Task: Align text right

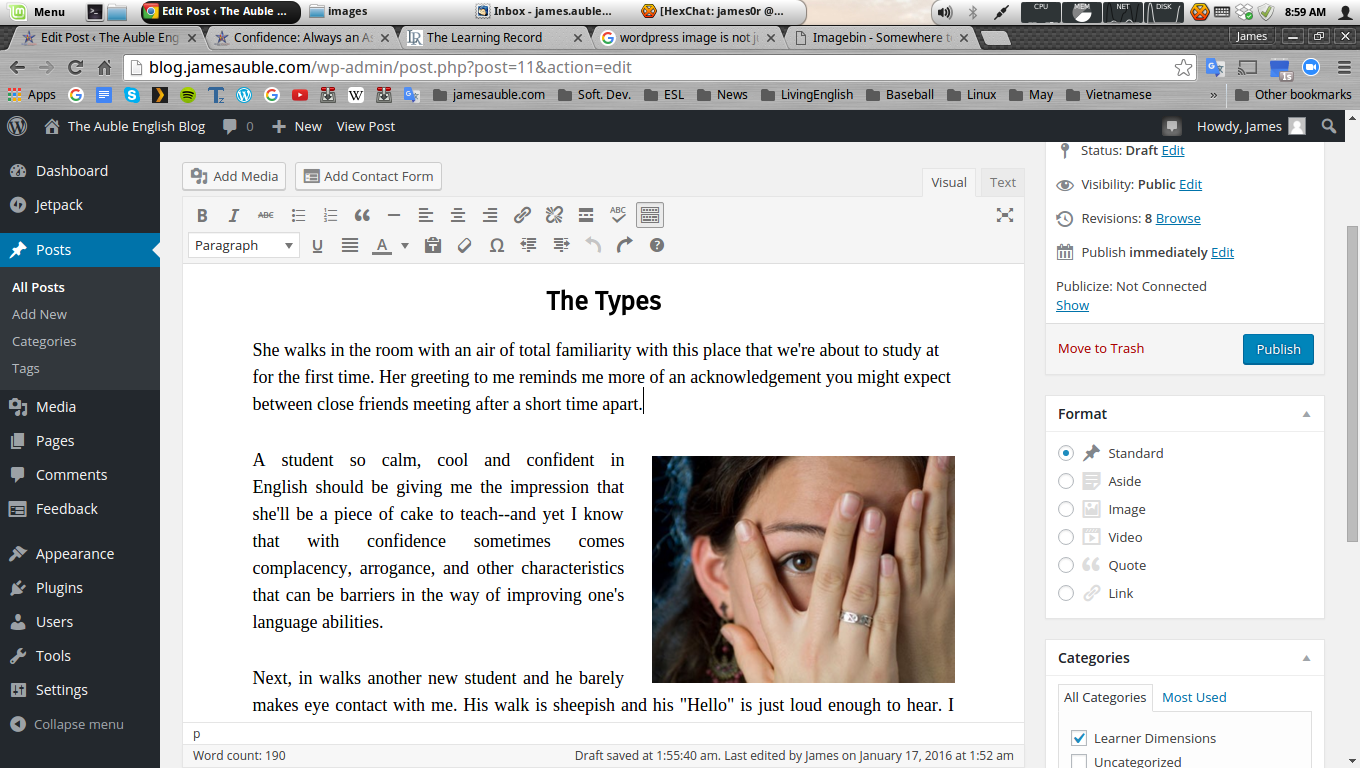Action: point(490,215)
